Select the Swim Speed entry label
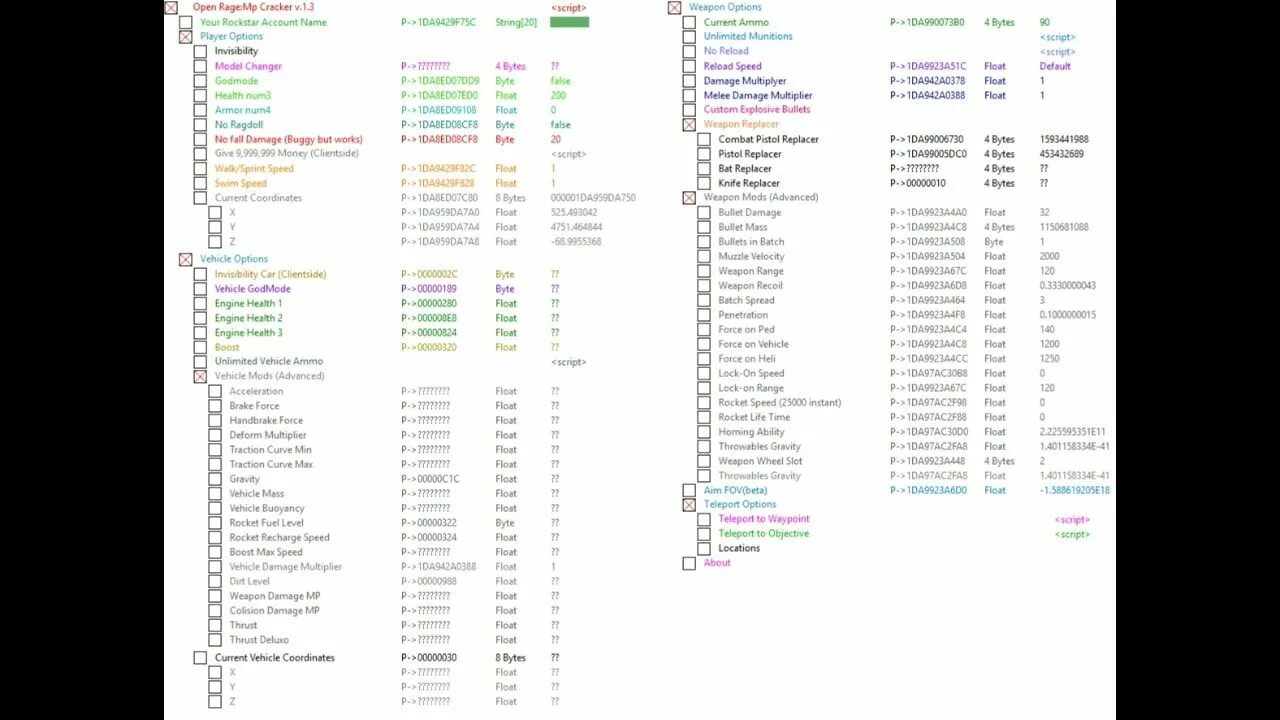 (x=241, y=183)
